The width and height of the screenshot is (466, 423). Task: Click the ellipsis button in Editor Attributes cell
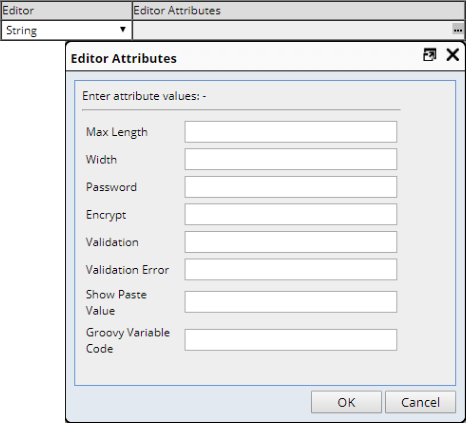pyautogui.click(x=458, y=30)
